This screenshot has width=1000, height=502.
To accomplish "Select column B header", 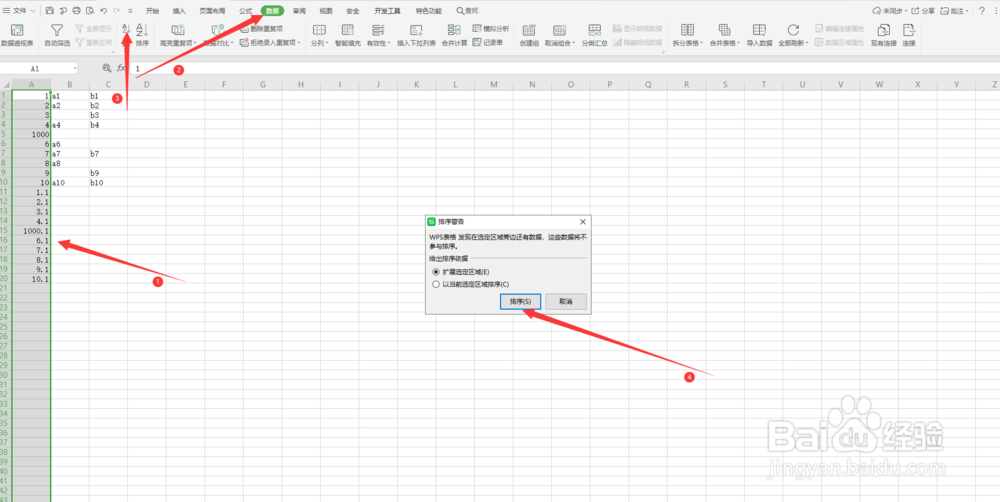I will coord(70,84).
